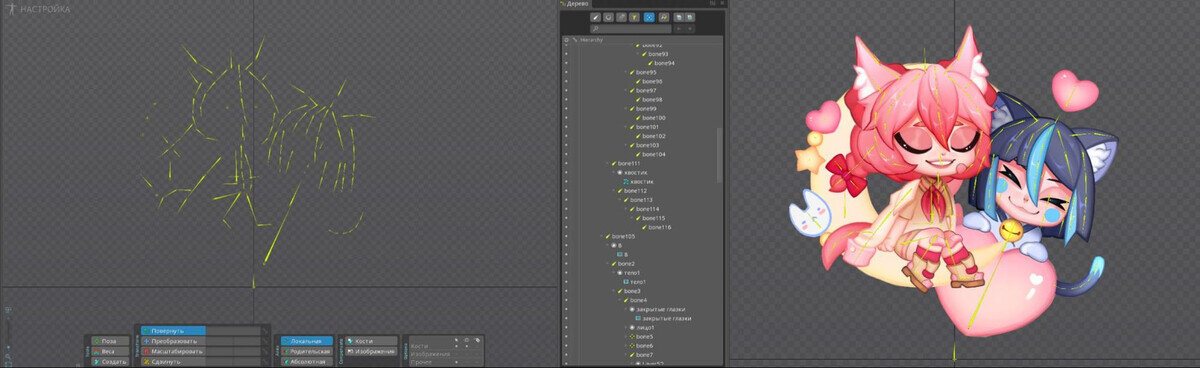Click the highlighted blue tree toolbar icon
This screenshot has height=368, width=1200.
649,17
